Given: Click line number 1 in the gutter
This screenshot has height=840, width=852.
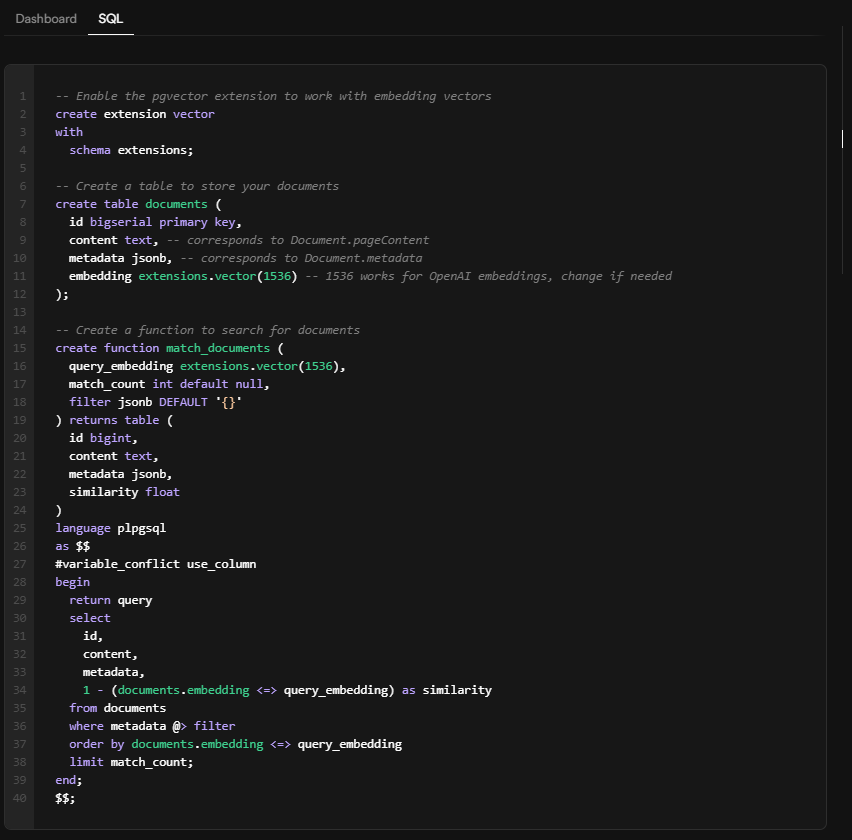Looking at the screenshot, I should coord(22,97).
